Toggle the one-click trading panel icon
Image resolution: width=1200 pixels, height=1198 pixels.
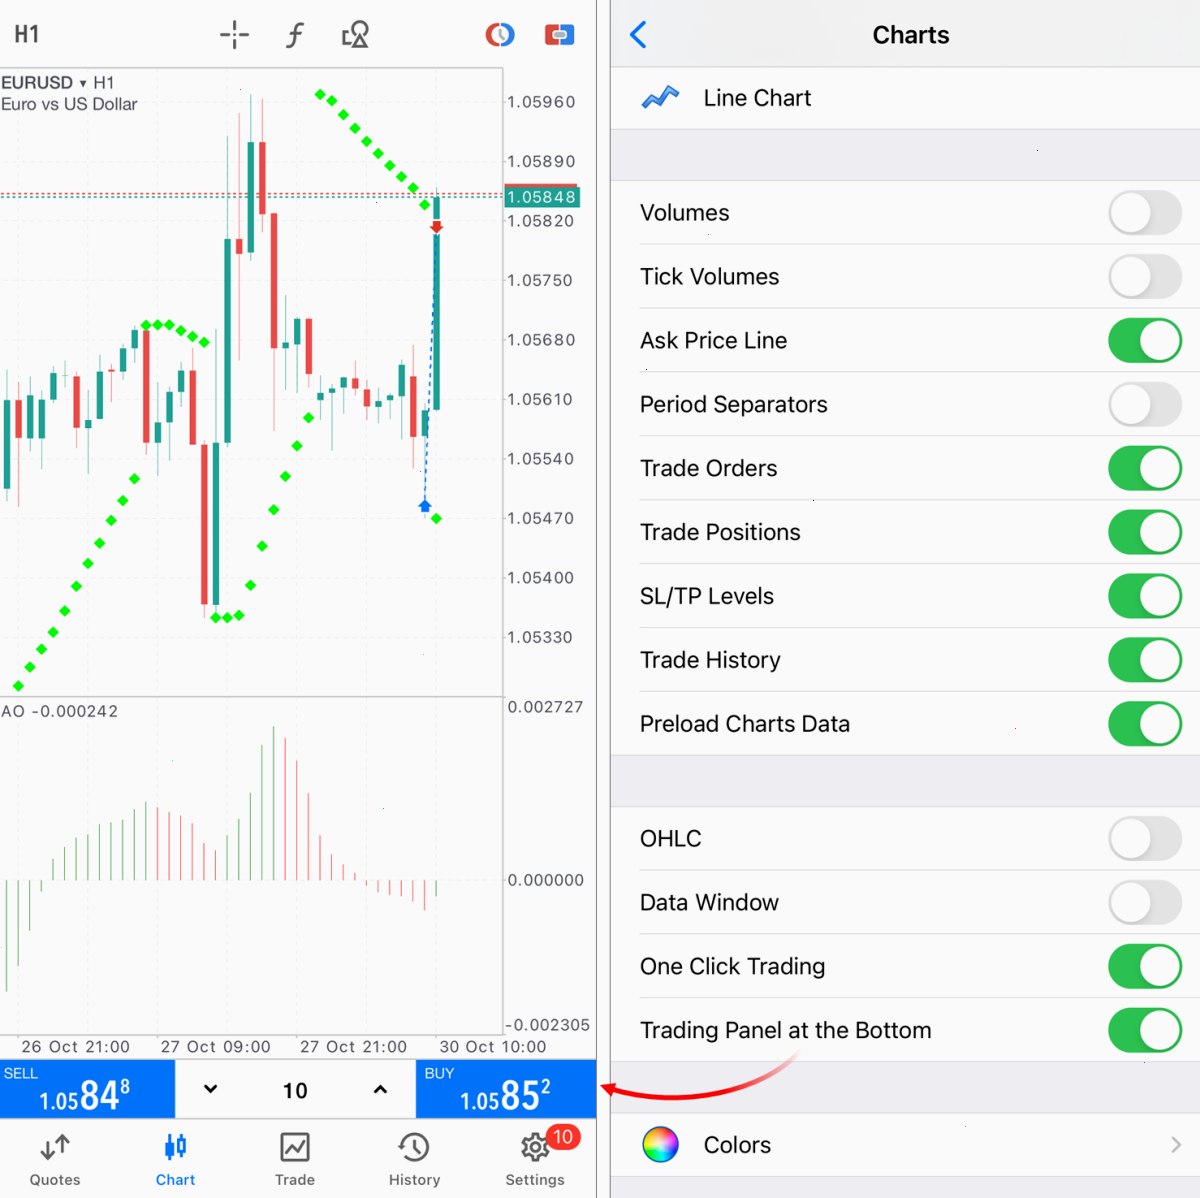click(x=559, y=35)
